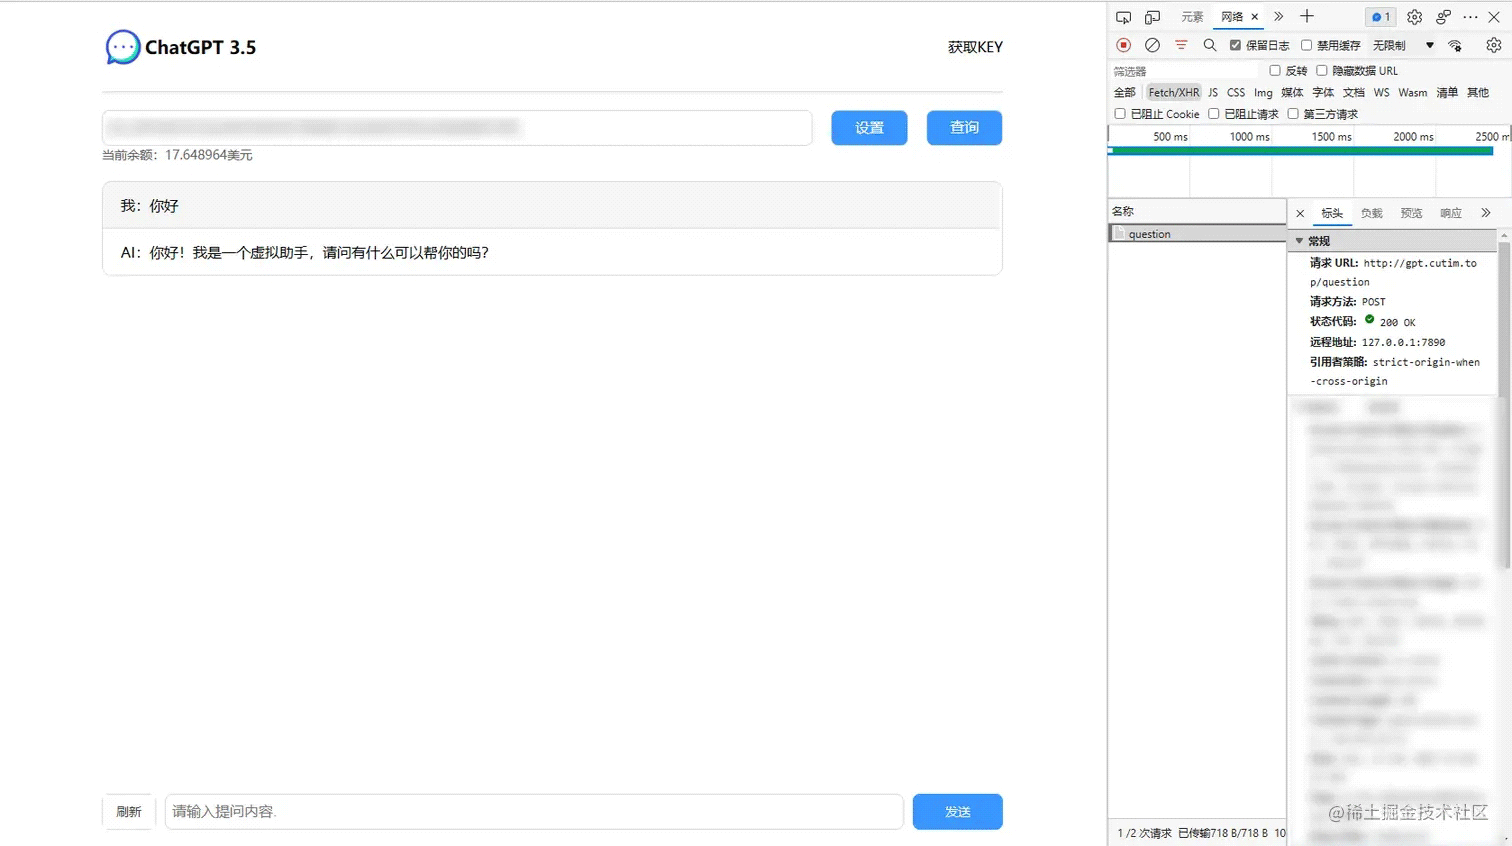The height and width of the screenshot is (846, 1512).
Task: Click the 名称 column header
Action: [x=1198, y=211]
